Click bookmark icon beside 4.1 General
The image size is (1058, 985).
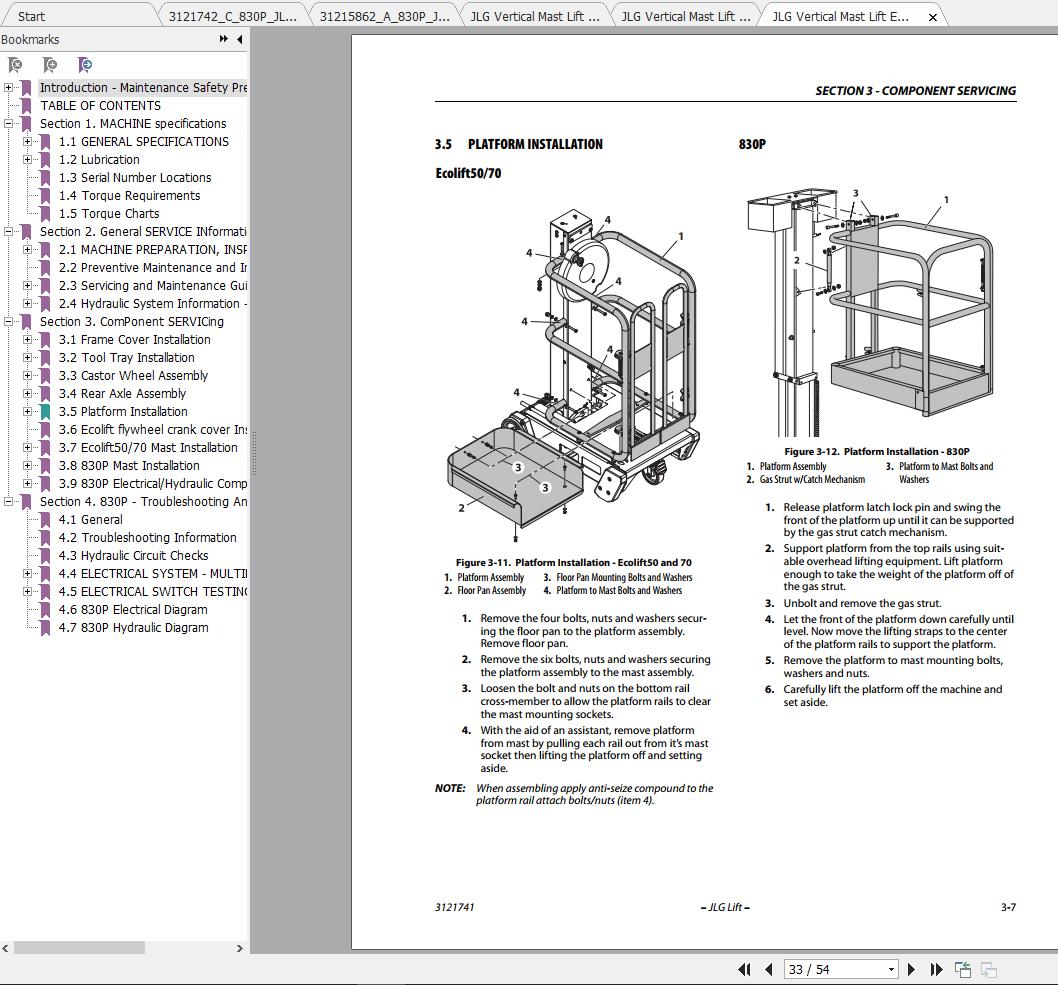45,520
